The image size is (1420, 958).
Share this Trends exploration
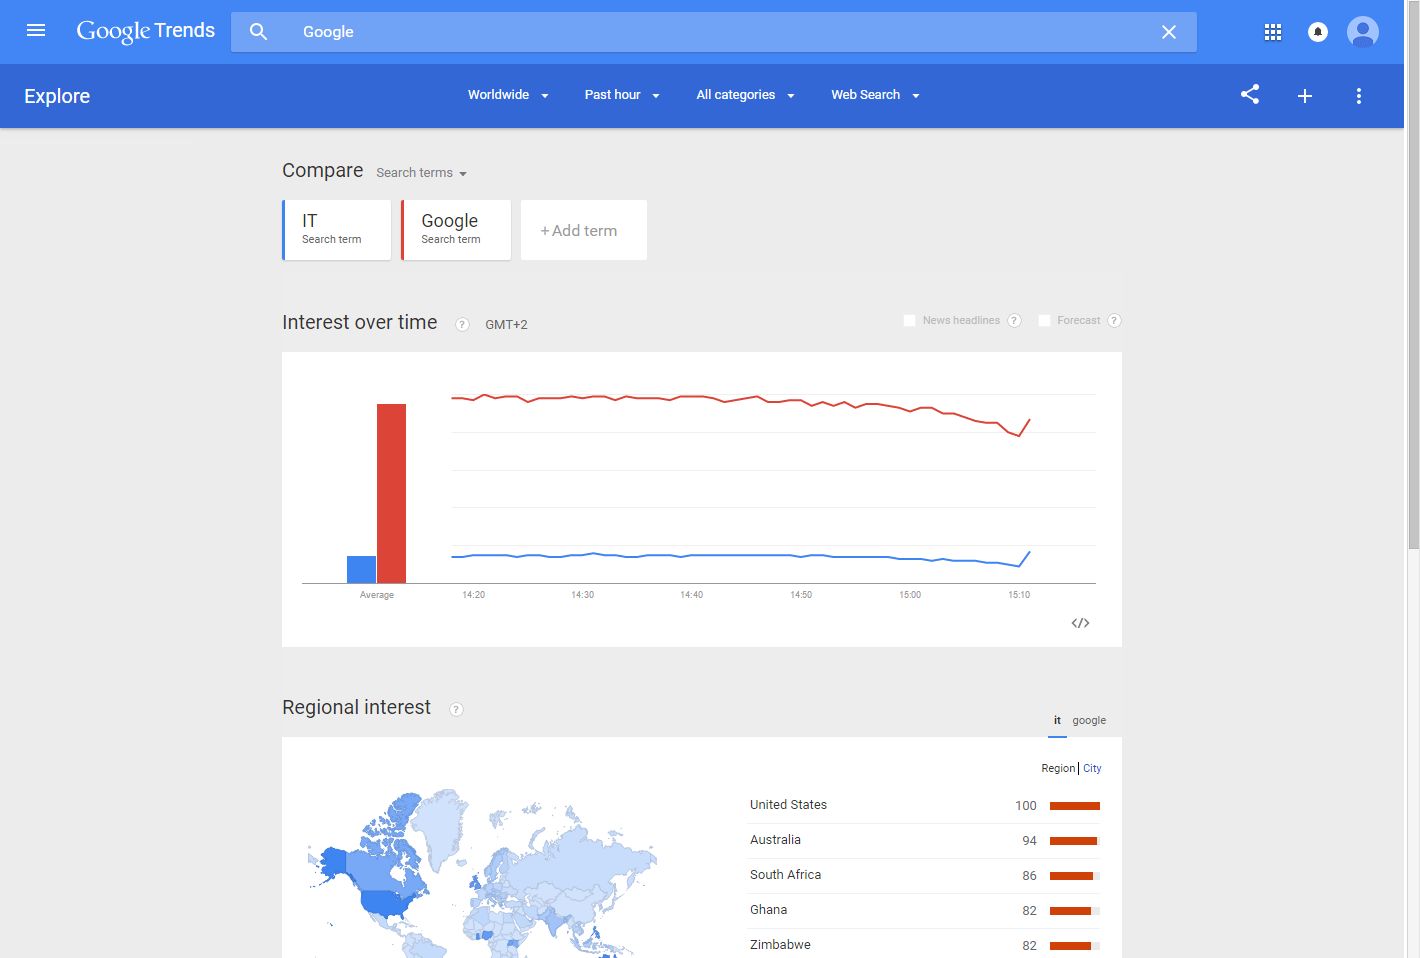pyautogui.click(x=1250, y=95)
